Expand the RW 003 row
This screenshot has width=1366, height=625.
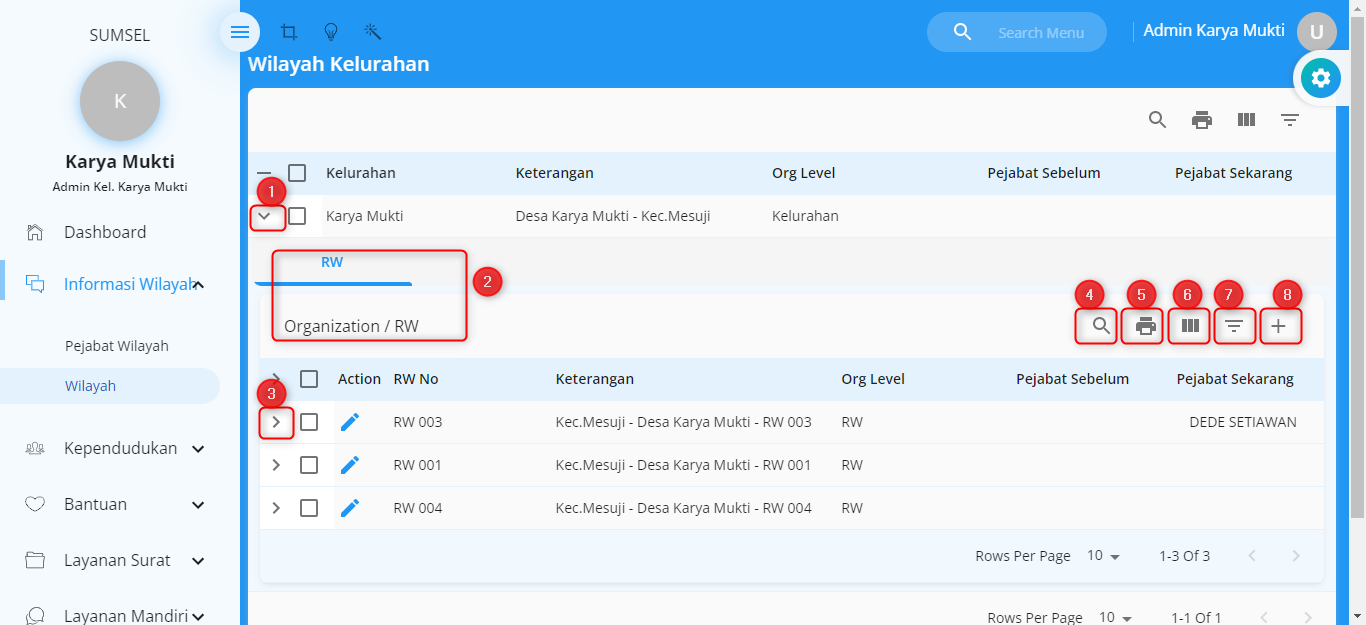tap(277, 422)
